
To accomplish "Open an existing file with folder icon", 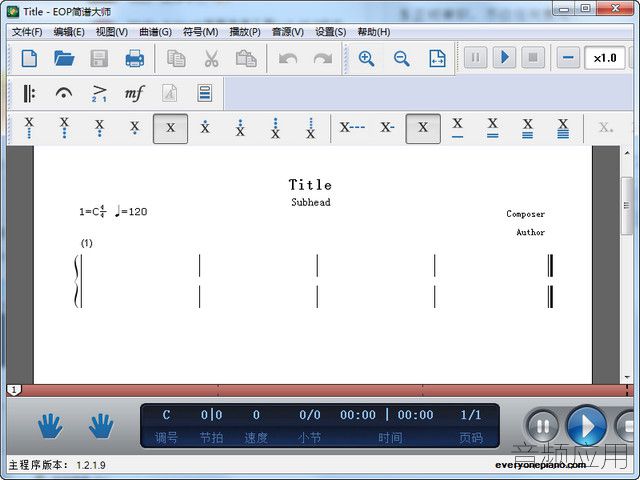I will 64,58.
